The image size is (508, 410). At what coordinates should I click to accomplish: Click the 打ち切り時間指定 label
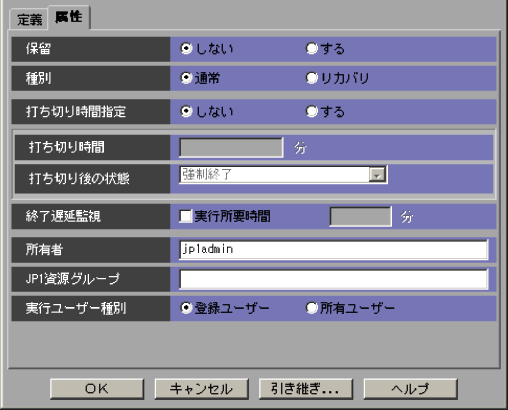(x=76, y=112)
